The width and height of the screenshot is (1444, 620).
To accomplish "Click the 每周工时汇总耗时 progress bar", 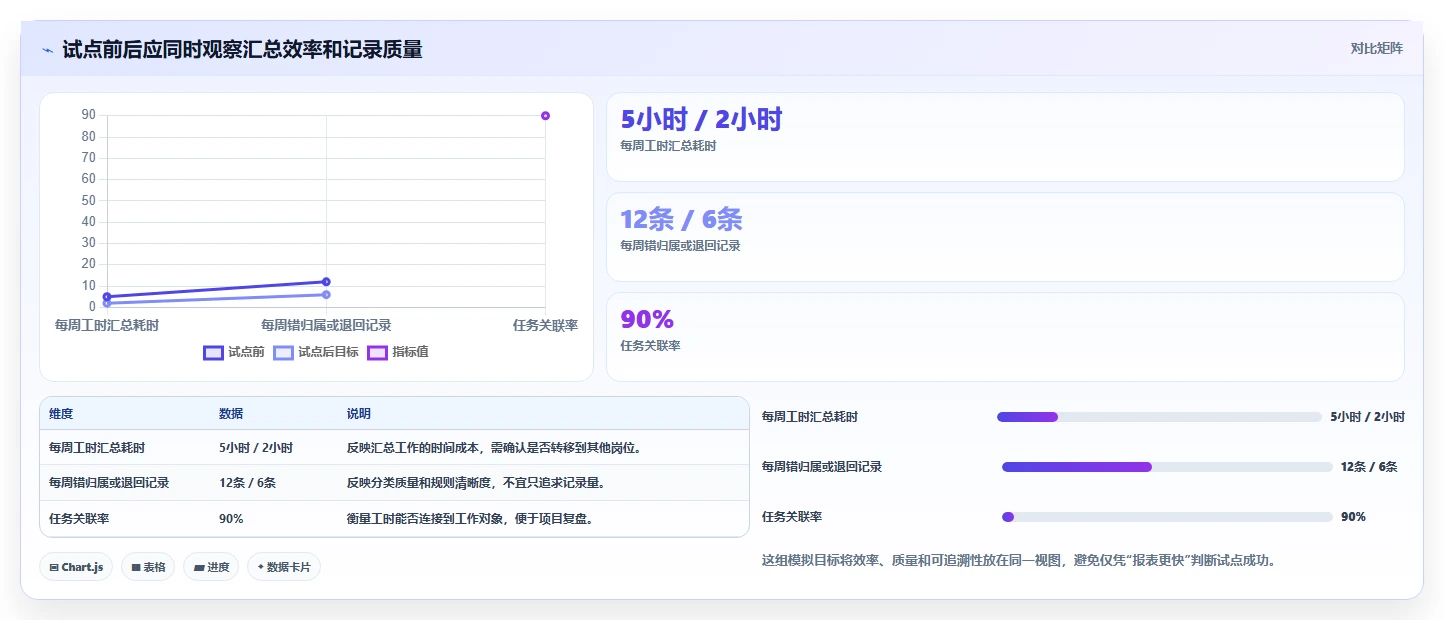I will pos(1159,417).
